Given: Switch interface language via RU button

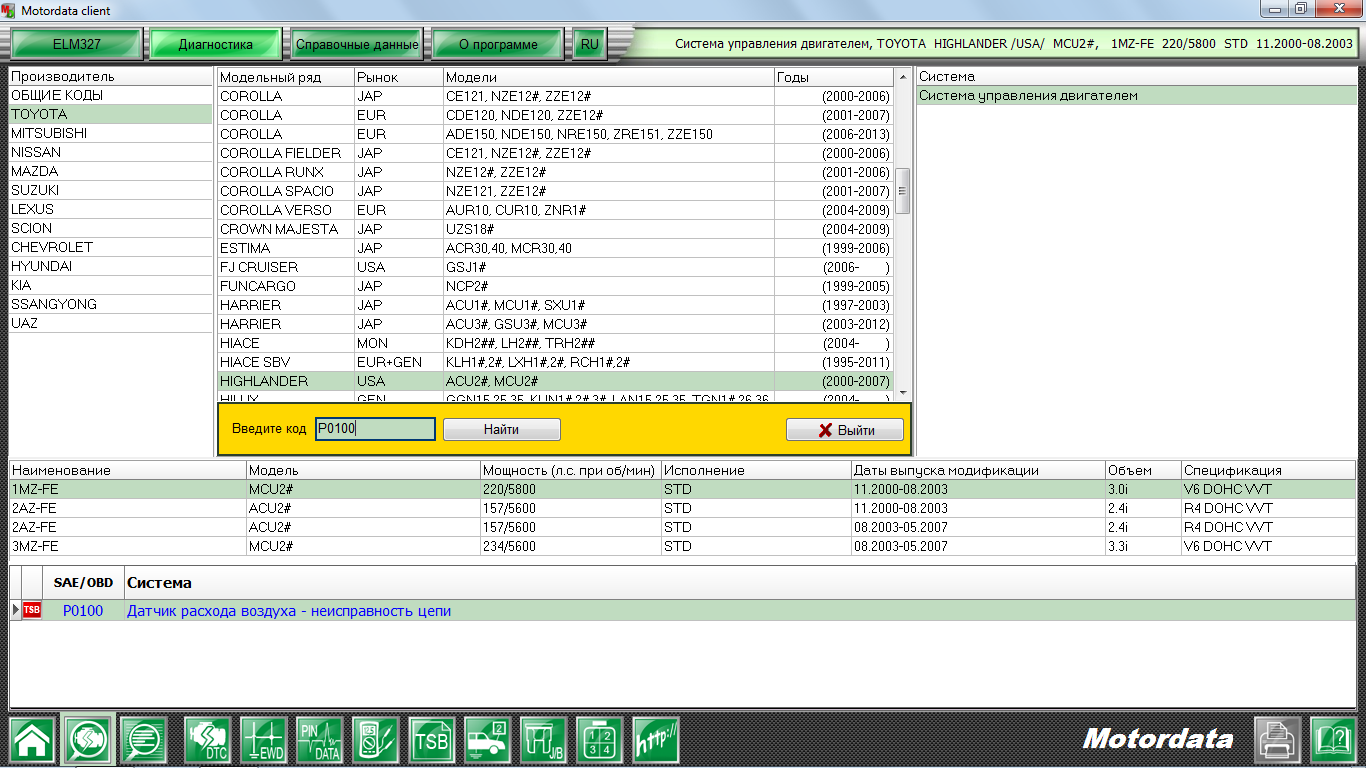Looking at the screenshot, I should [589, 43].
